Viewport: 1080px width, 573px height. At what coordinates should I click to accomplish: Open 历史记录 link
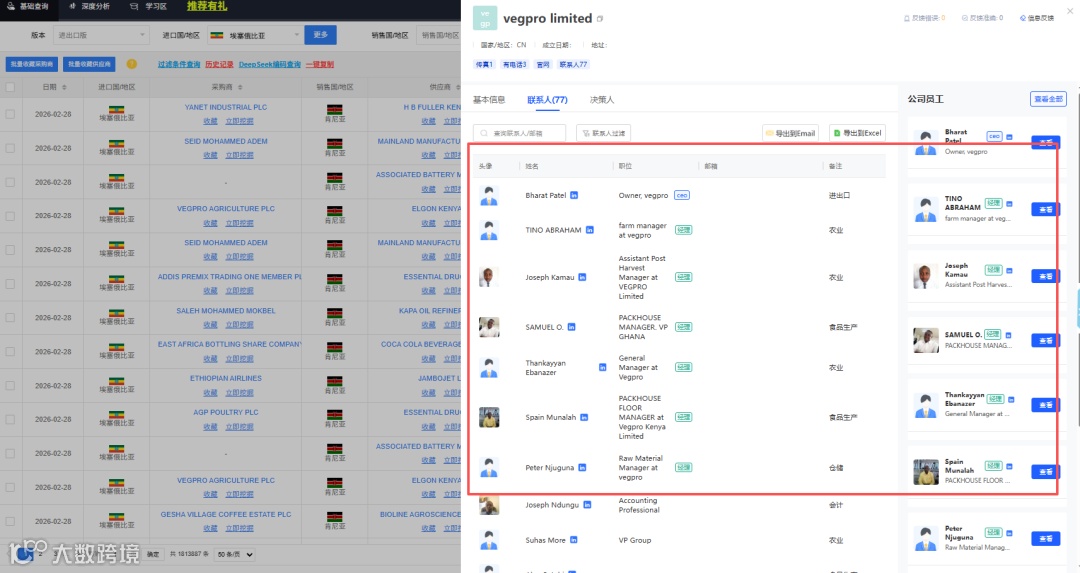pyautogui.click(x=219, y=64)
